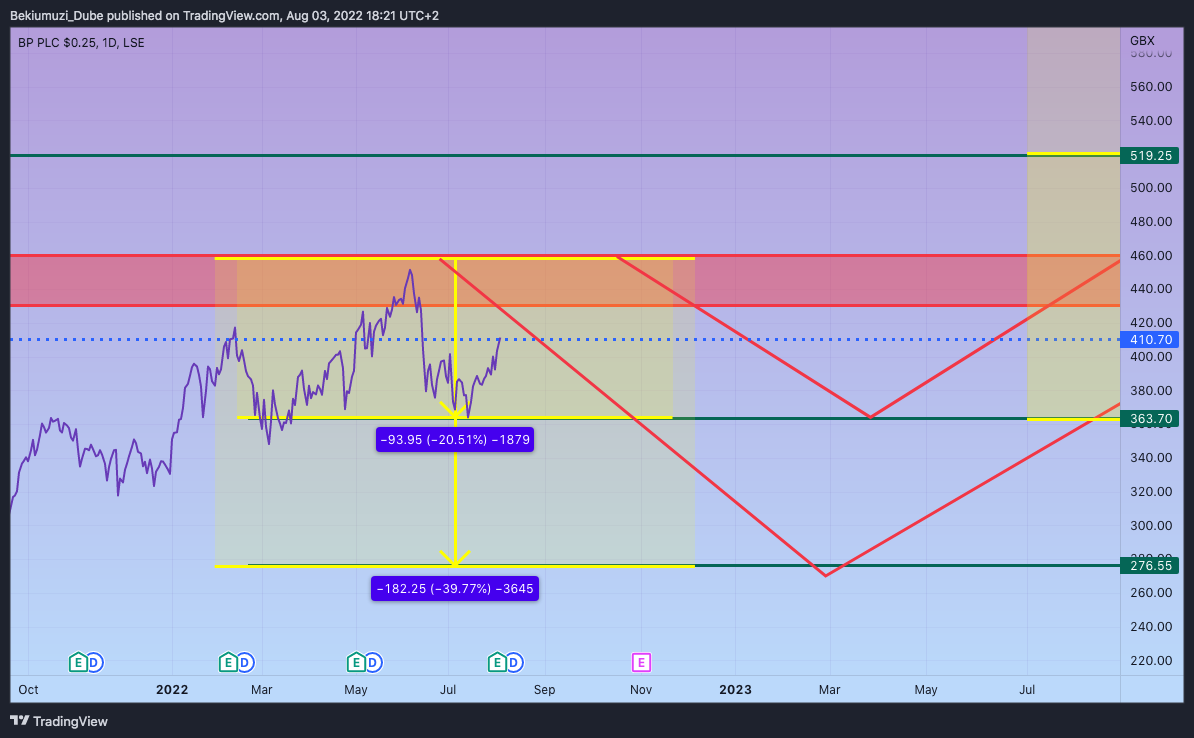
Task: Open the dividend D icon just before Mar 2022
Action: [244, 663]
